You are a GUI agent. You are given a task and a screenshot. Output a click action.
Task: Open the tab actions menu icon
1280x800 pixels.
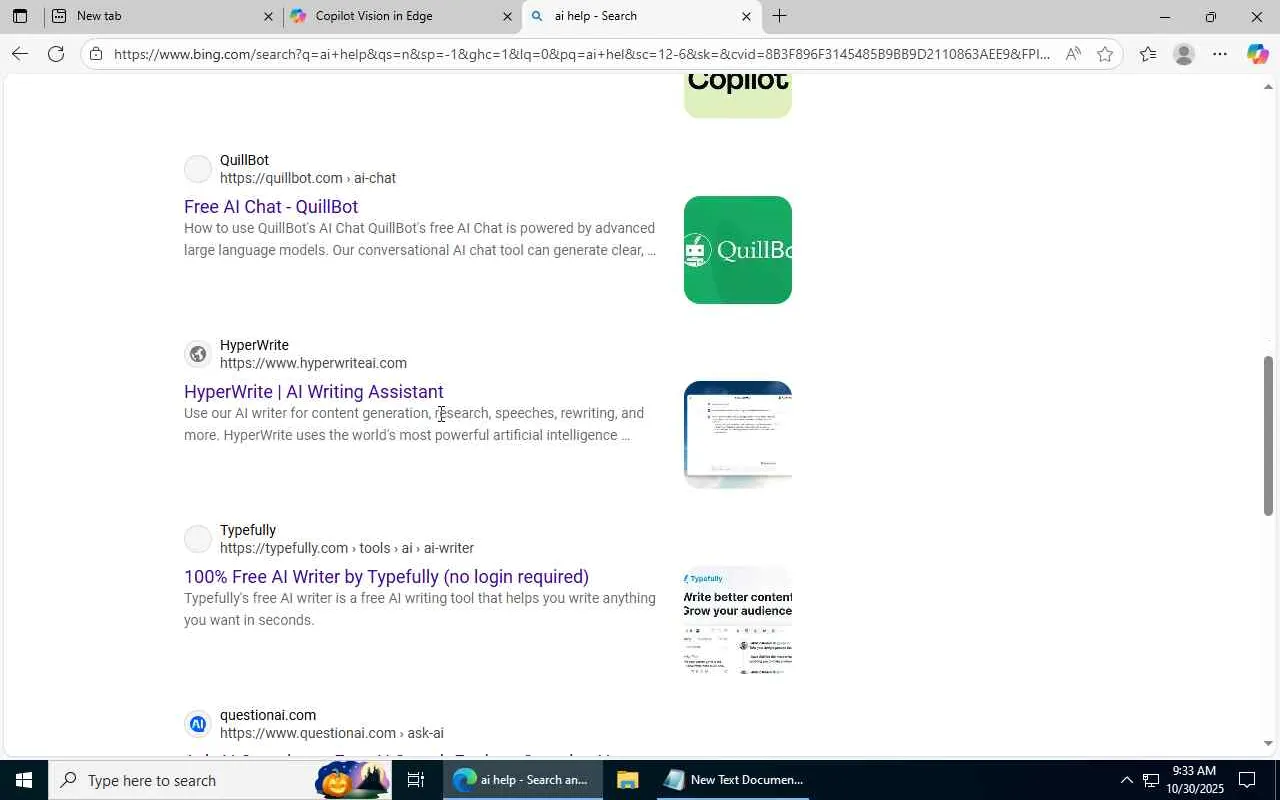tap(20, 16)
